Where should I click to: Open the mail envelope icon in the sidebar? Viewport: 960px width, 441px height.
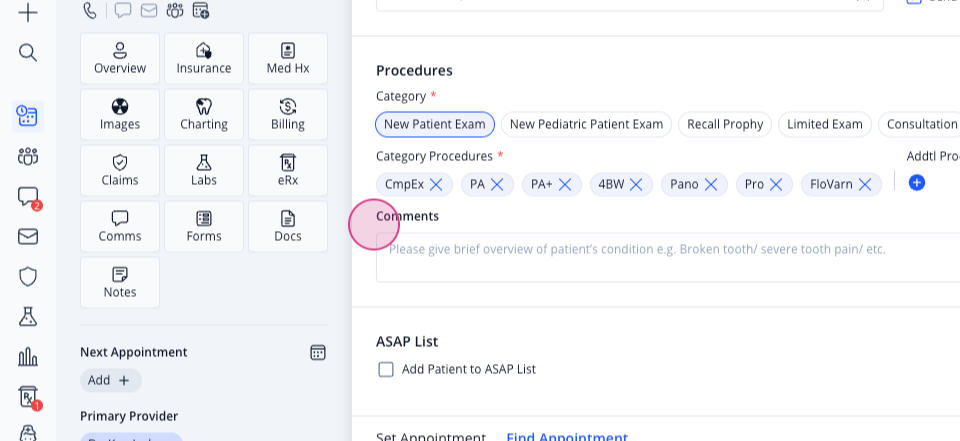(28, 236)
